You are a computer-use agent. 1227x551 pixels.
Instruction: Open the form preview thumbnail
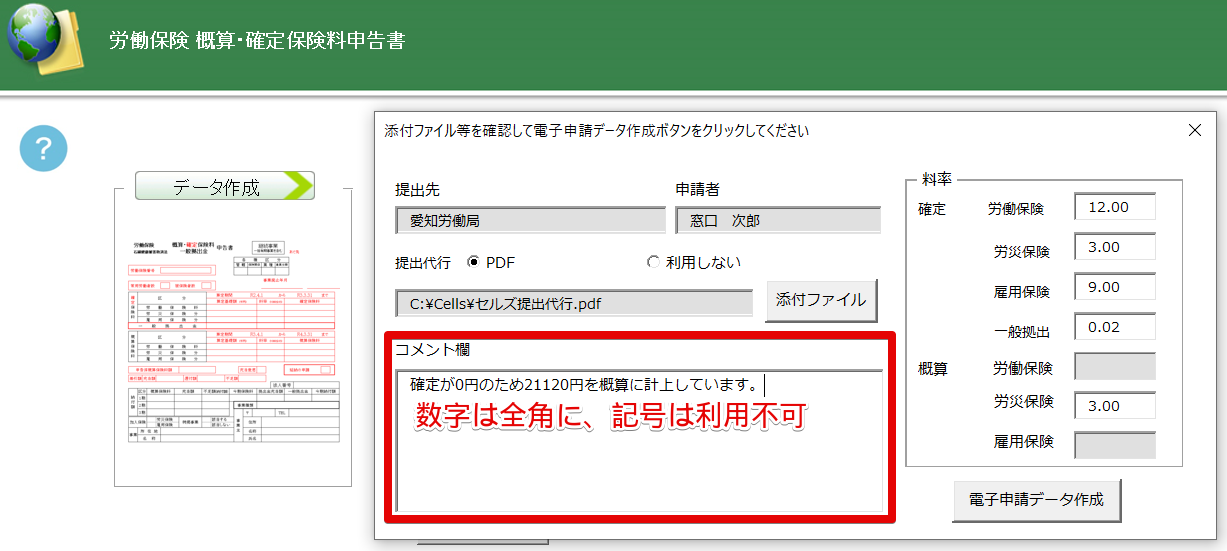233,341
